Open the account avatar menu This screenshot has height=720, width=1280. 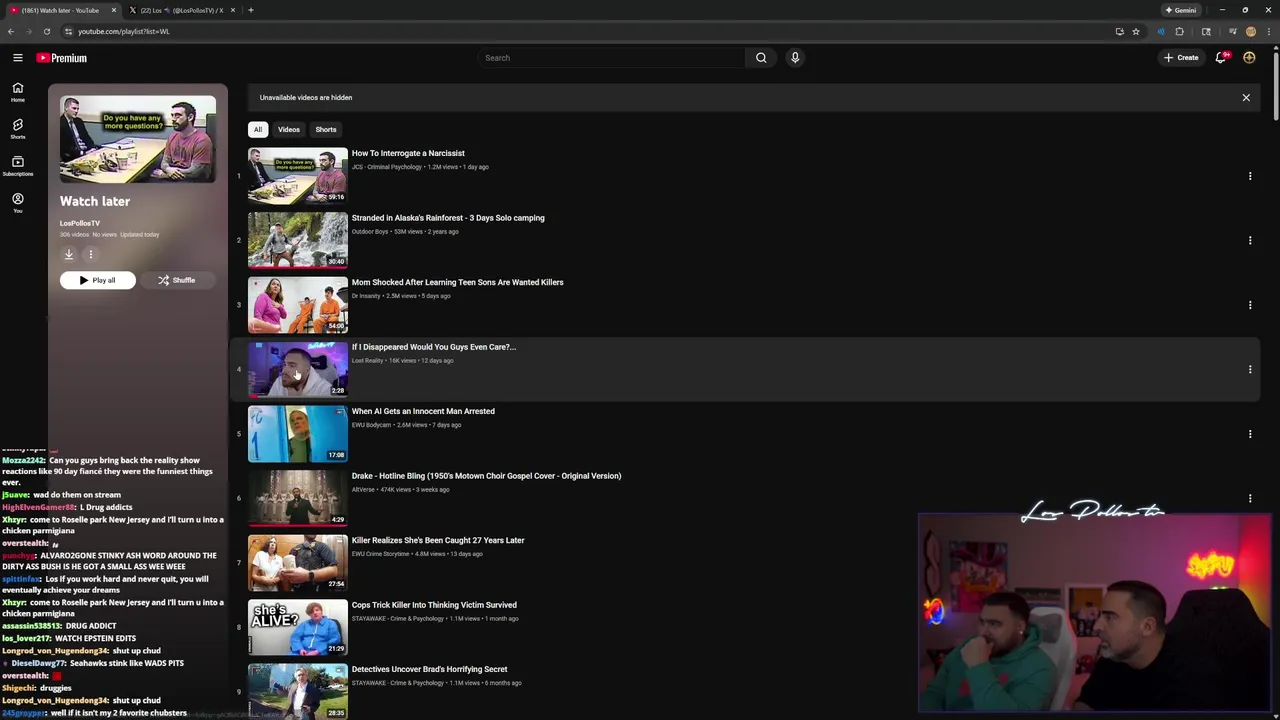tap(1249, 58)
